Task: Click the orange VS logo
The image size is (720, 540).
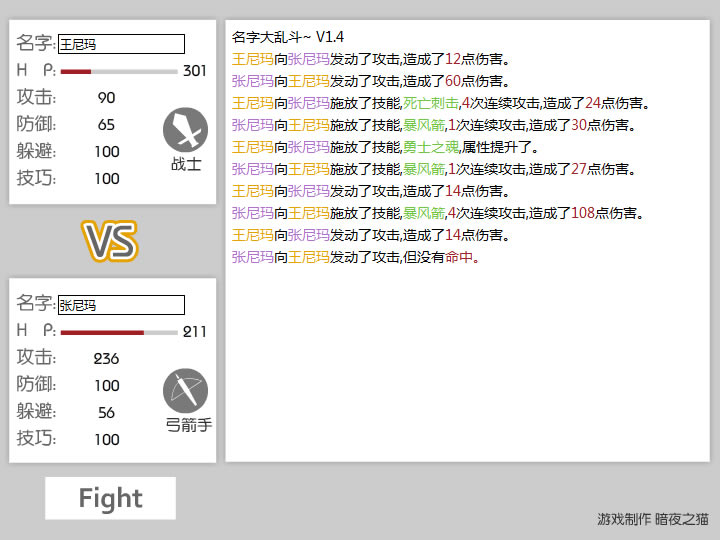Action: [110, 241]
